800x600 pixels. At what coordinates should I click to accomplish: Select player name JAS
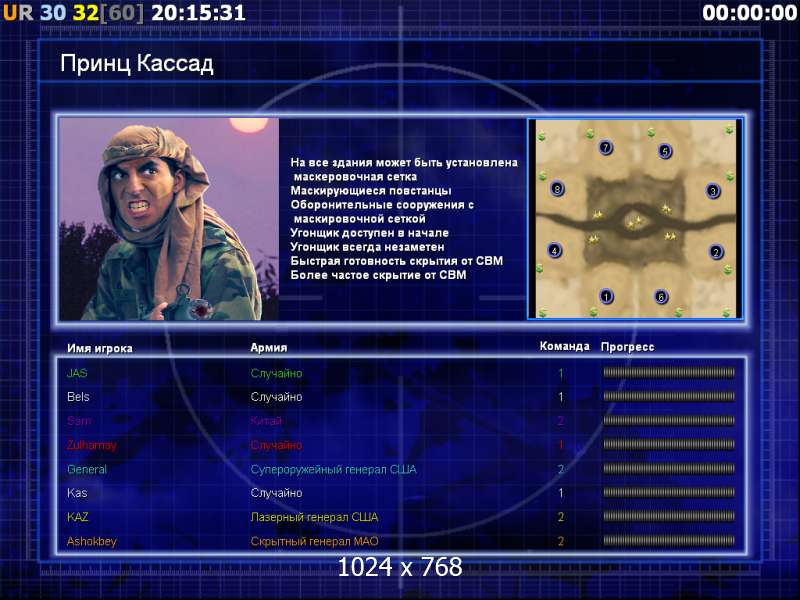coord(77,373)
